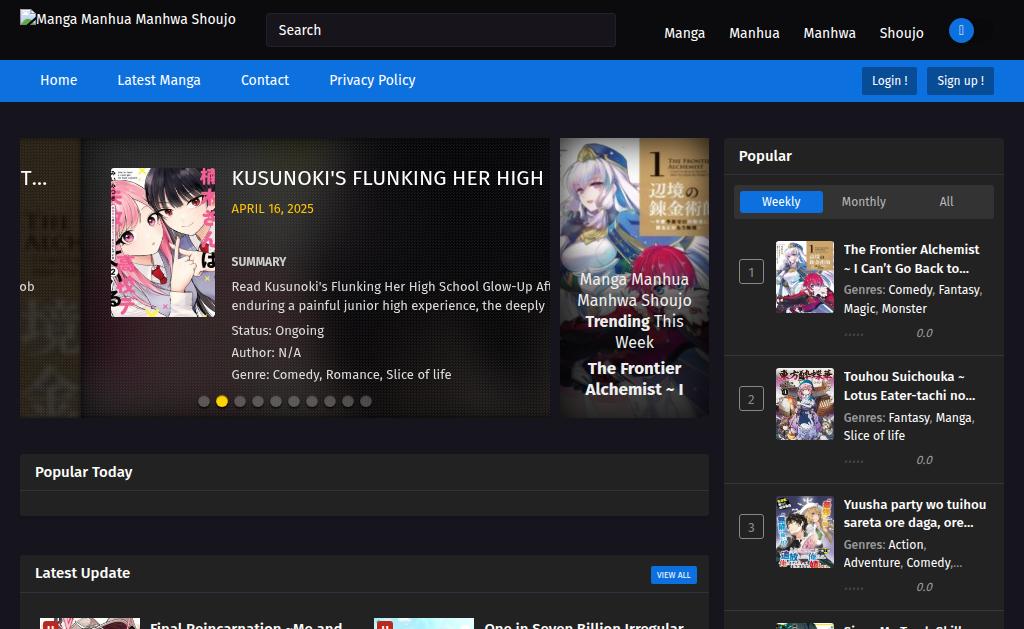Click the site logo in the top header
This screenshot has width=1024, height=629.
(x=128, y=19)
